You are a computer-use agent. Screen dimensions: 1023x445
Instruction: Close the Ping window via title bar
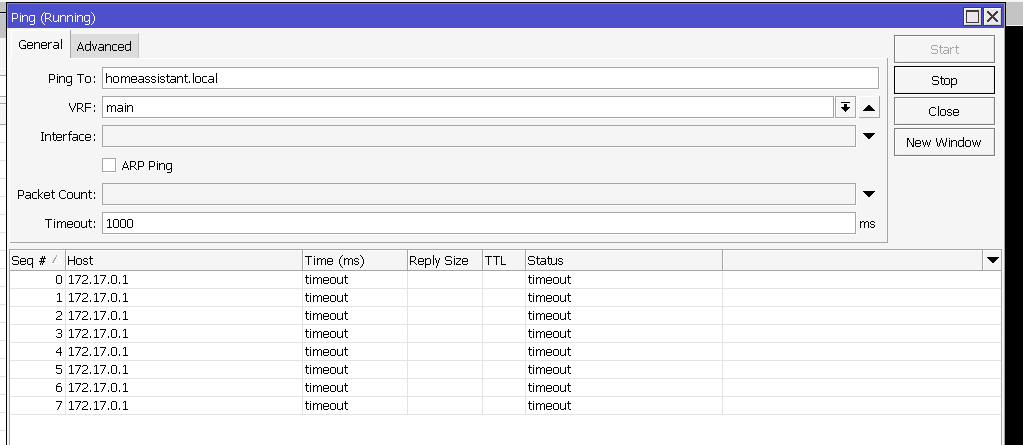pyautogui.click(x=991, y=17)
